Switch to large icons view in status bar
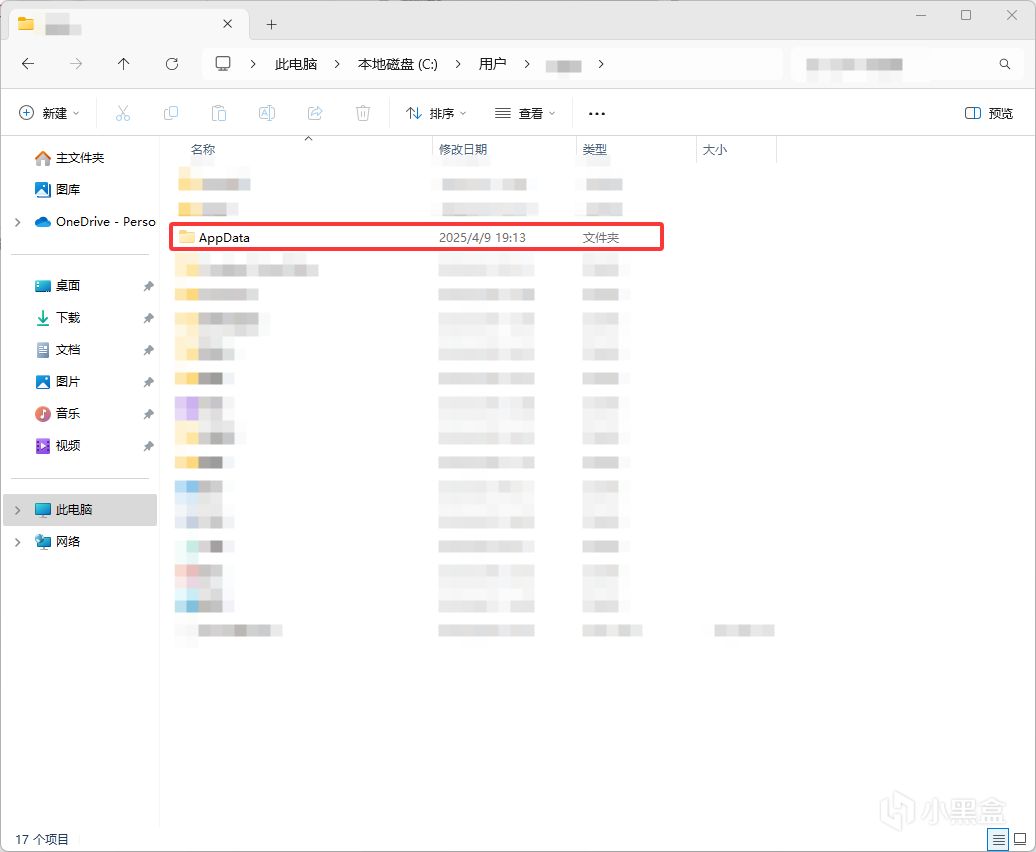 coord(1020,839)
